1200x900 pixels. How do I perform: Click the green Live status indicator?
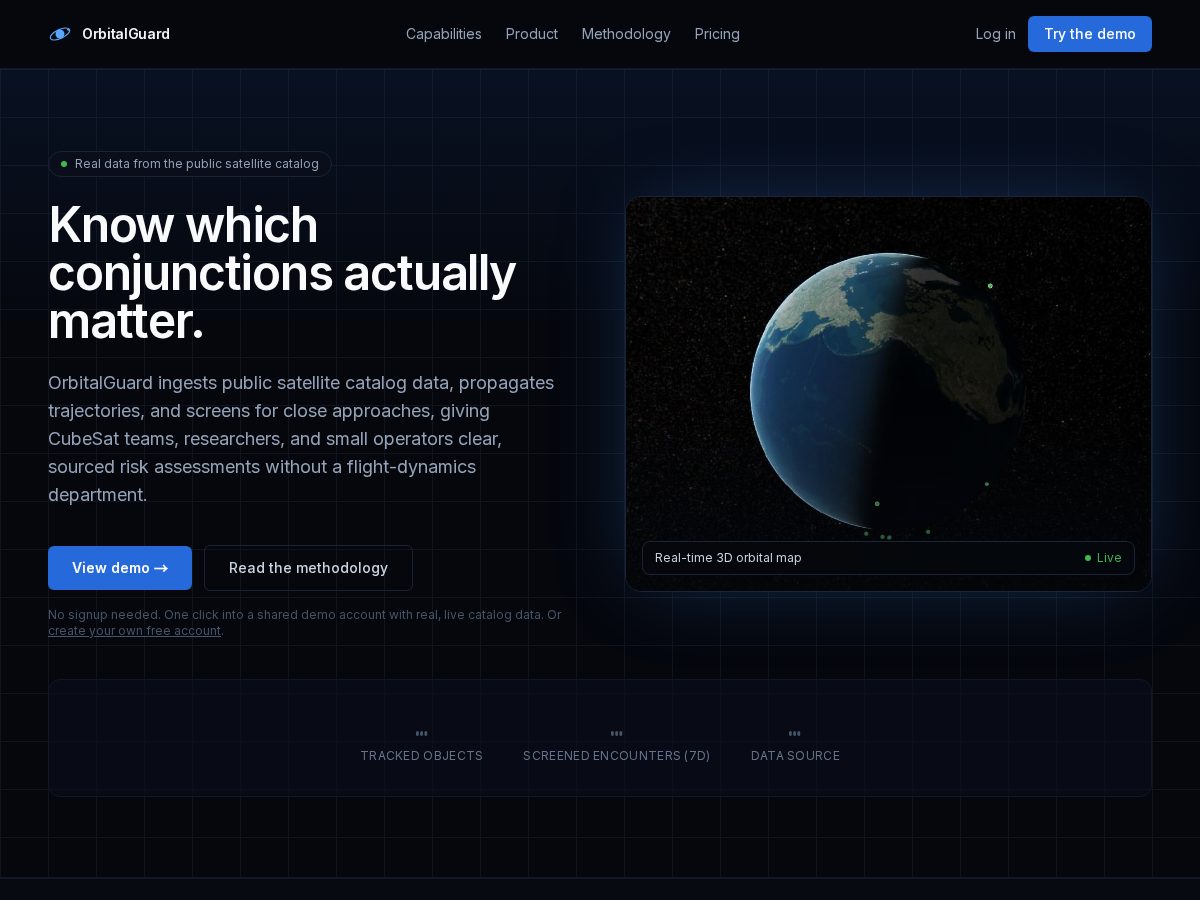(x=1103, y=558)
